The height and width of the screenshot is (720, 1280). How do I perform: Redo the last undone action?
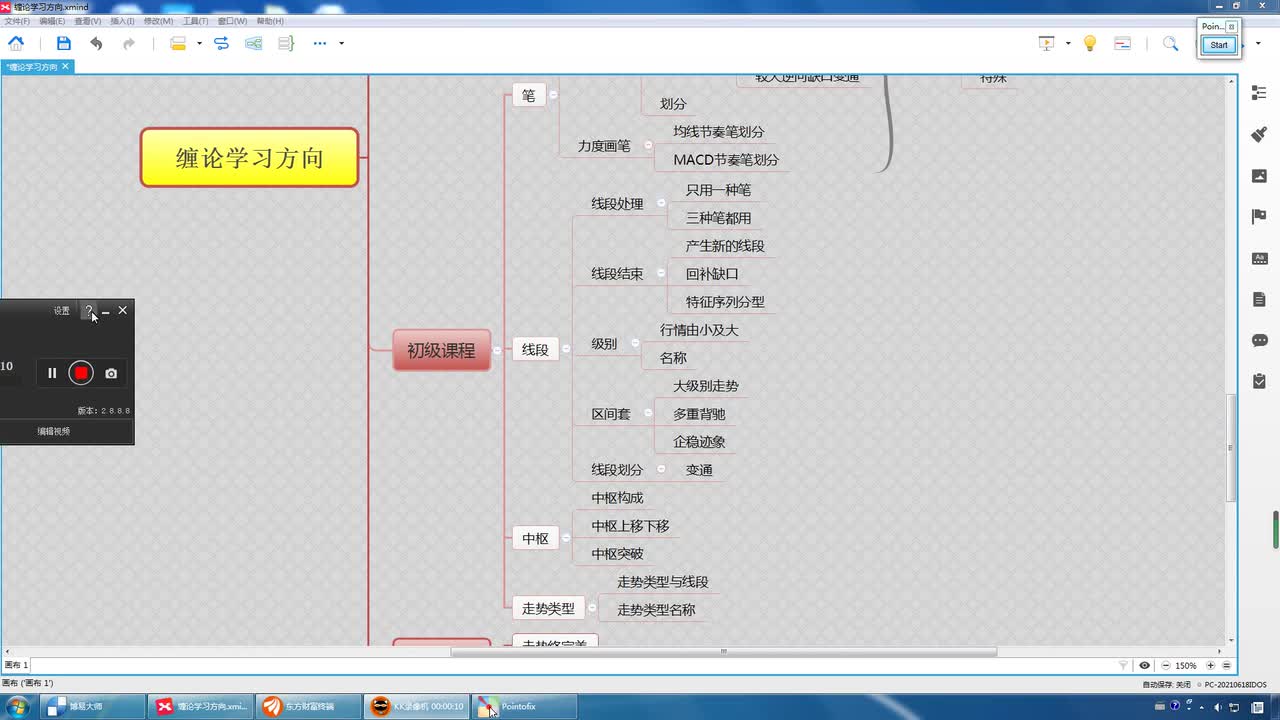129,43
